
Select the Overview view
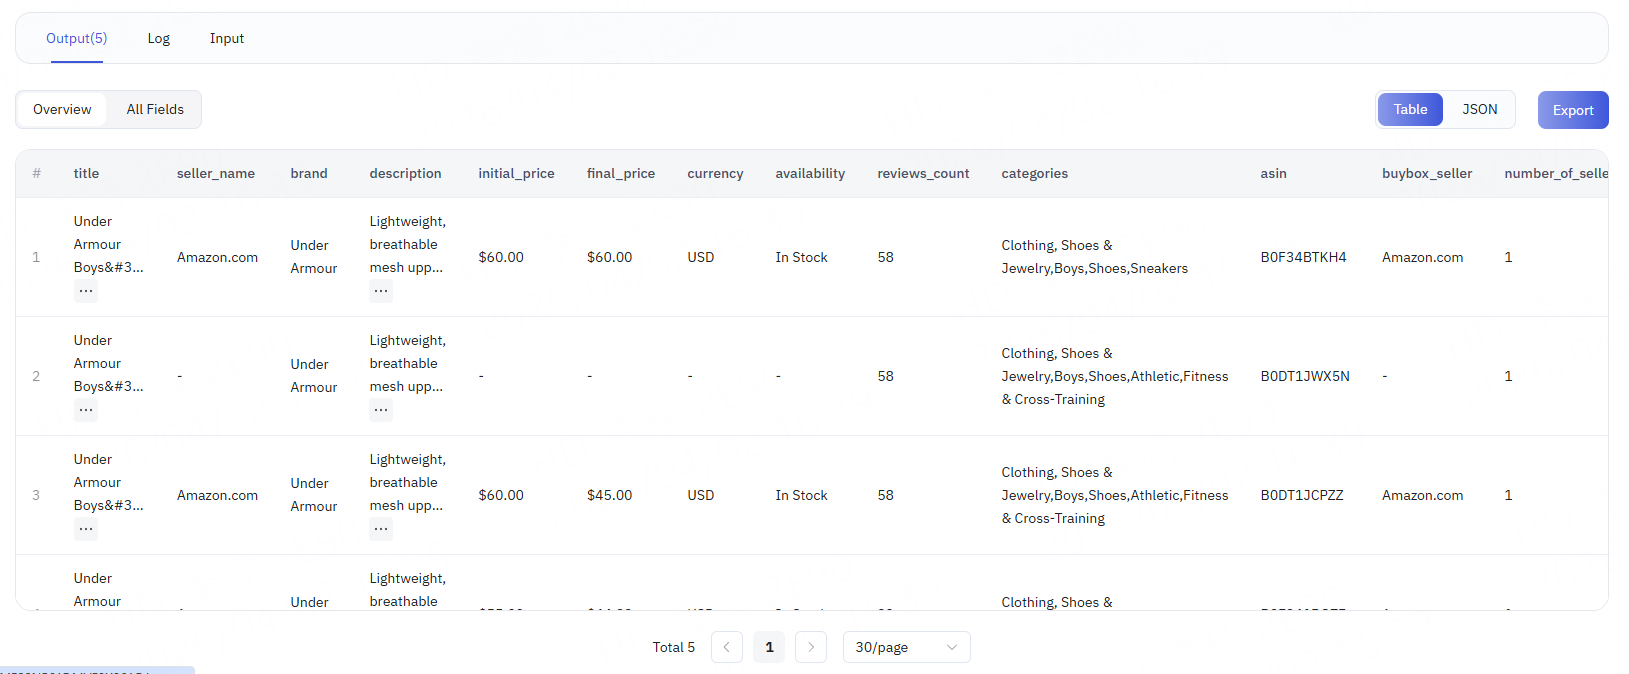pos(62,109)
